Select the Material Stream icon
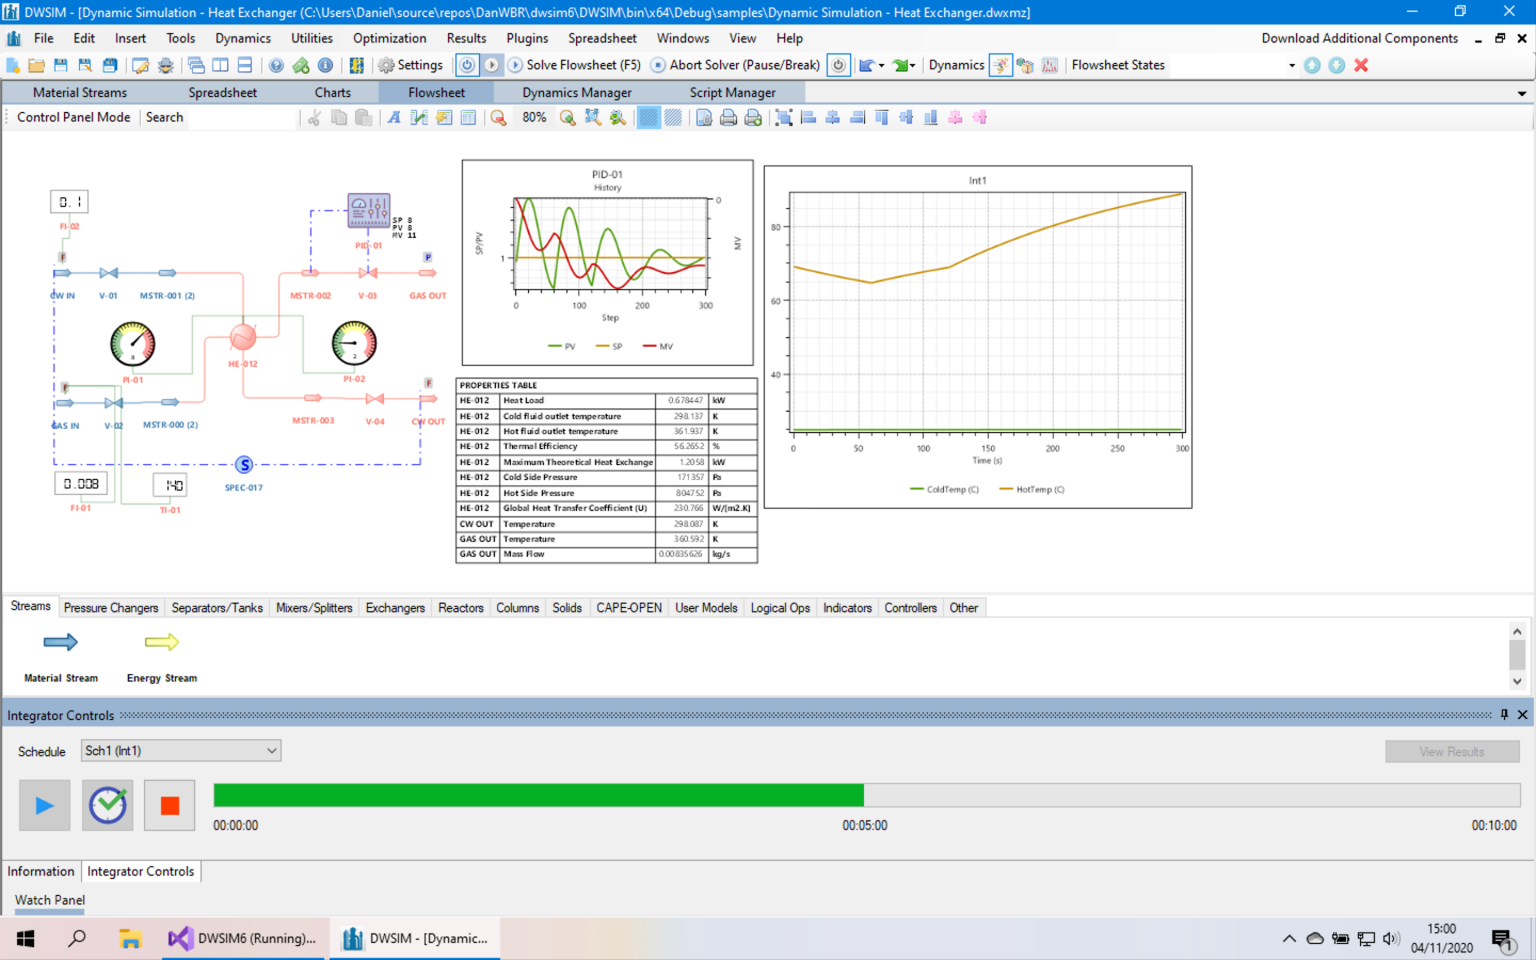This screenshot has width=1536, height=960. [60, 643]
